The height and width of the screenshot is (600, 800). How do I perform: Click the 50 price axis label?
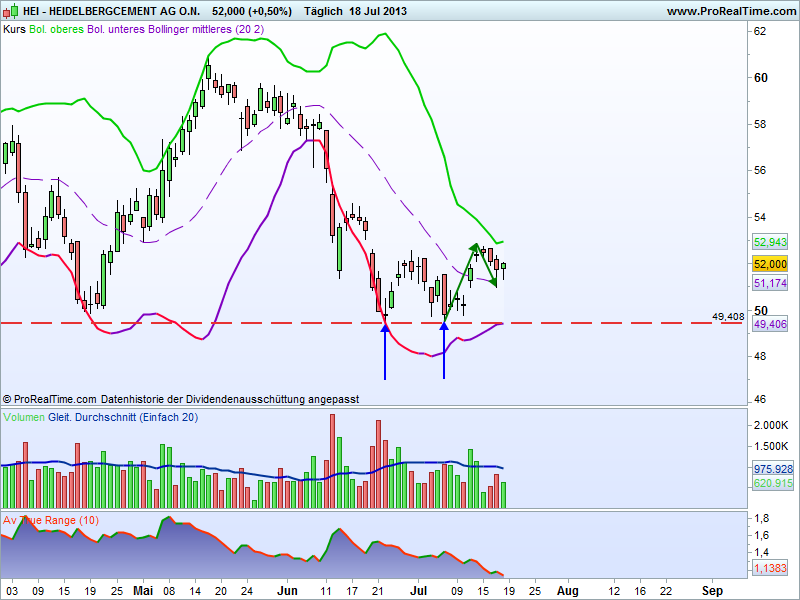pos(761,311)
